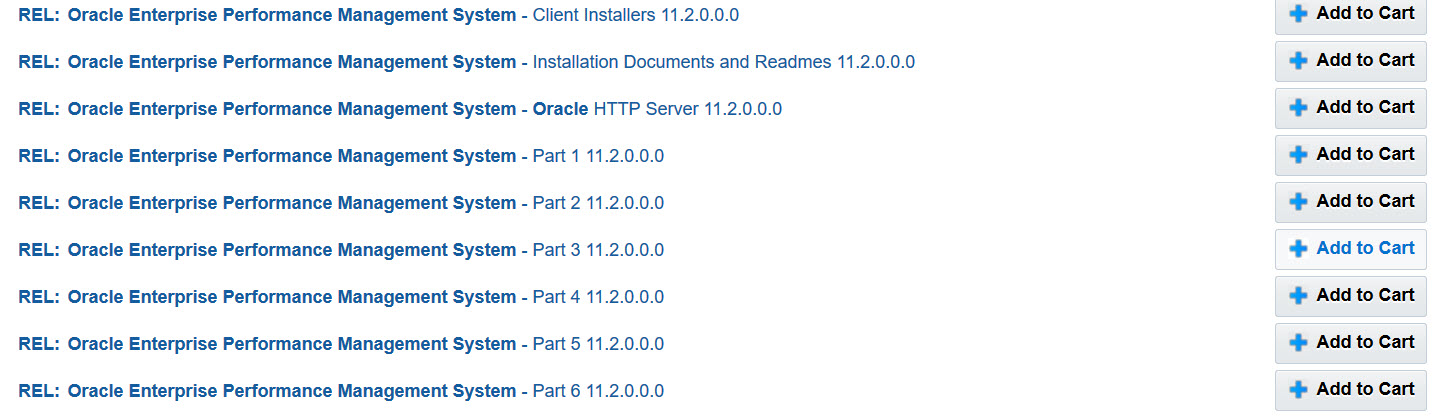Open the Client Installers 11.2.0.0.0 release link
The image size is (1435, 417).
379,15
